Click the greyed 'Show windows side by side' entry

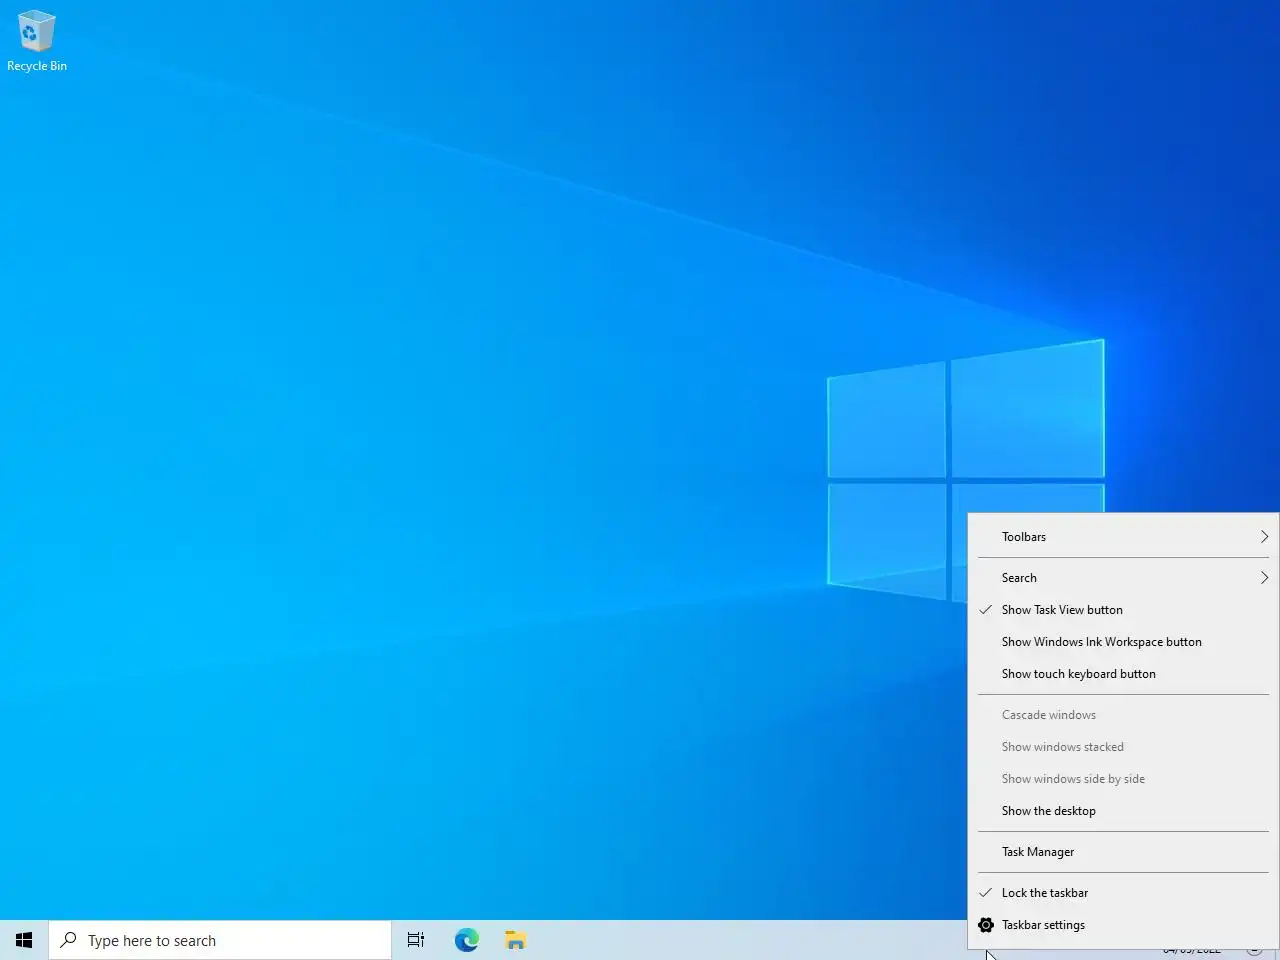tap(1123, 779)
